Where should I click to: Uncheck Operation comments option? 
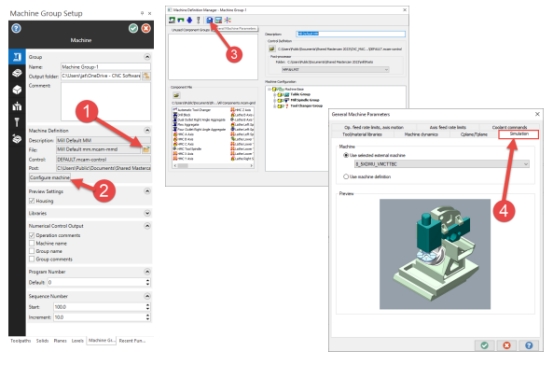(32, 235)
